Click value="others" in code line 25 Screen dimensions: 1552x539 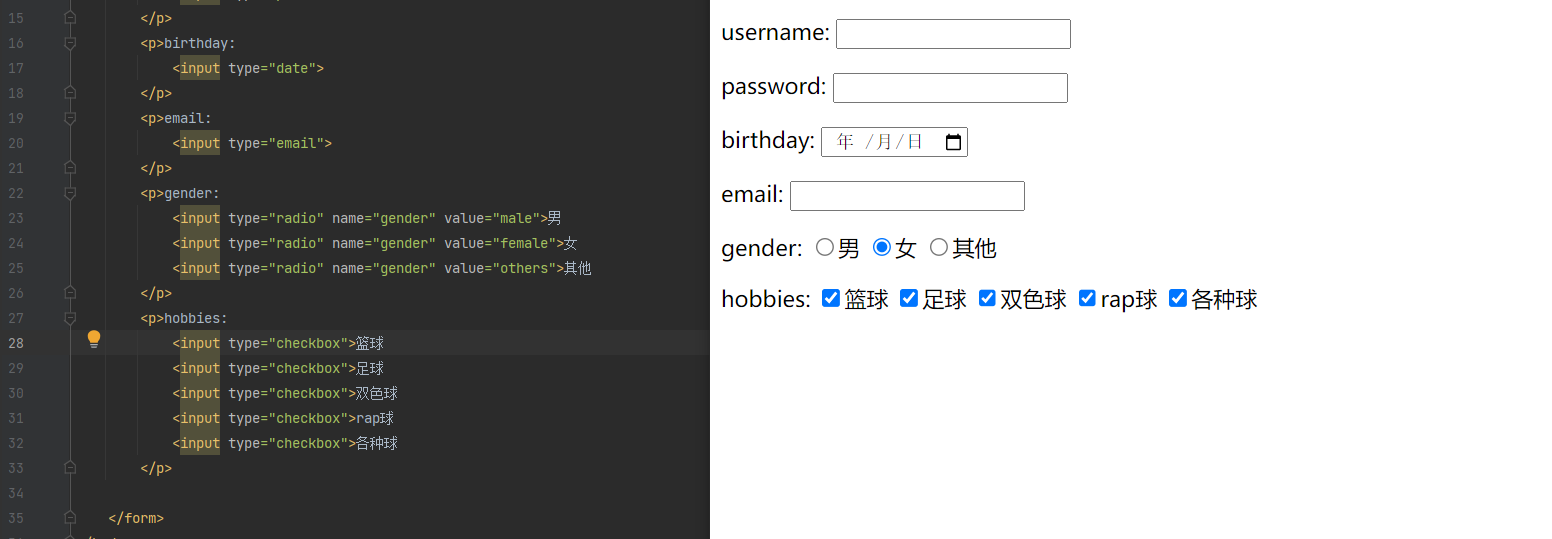(501, 268)
